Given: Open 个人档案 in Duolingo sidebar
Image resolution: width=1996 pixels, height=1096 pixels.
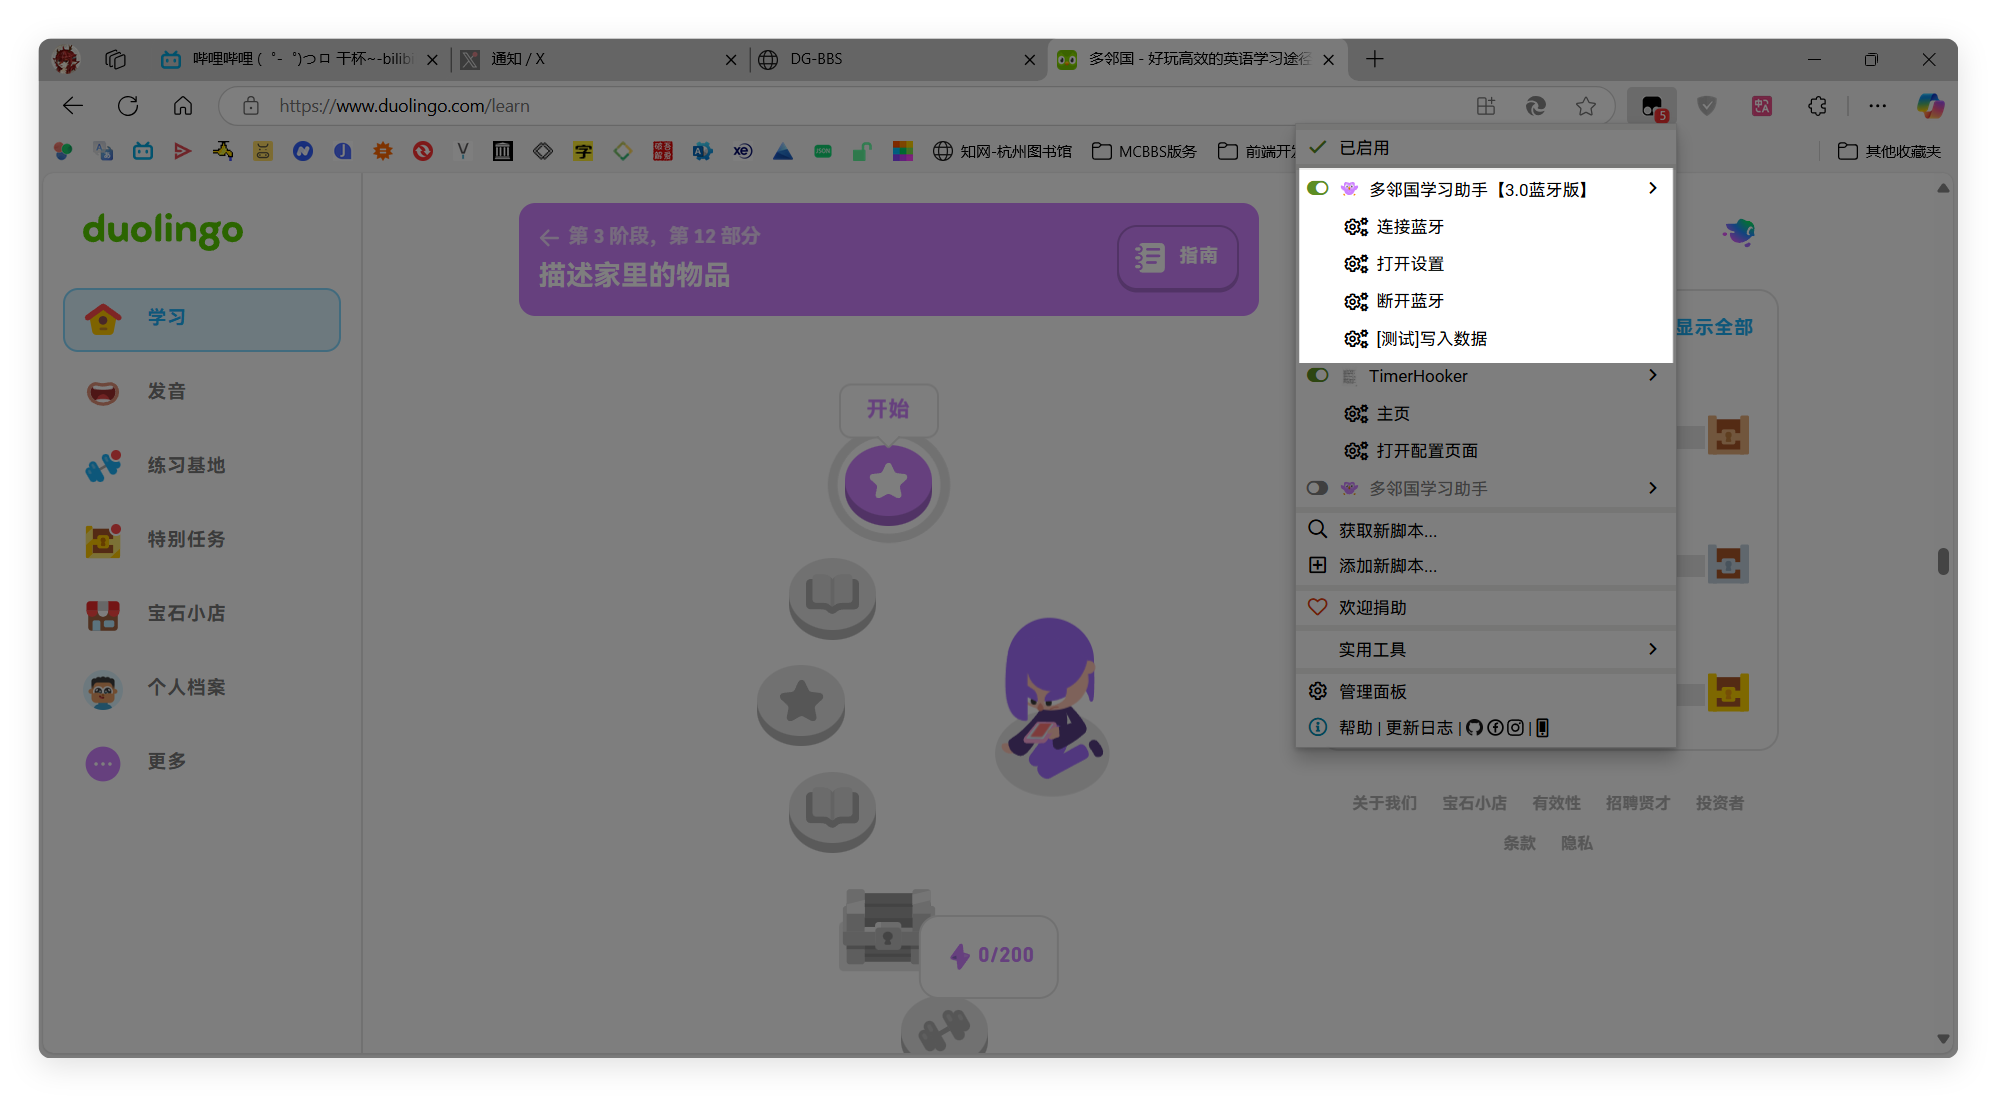Looking at the screenshot, I should (x=202, y=688).
